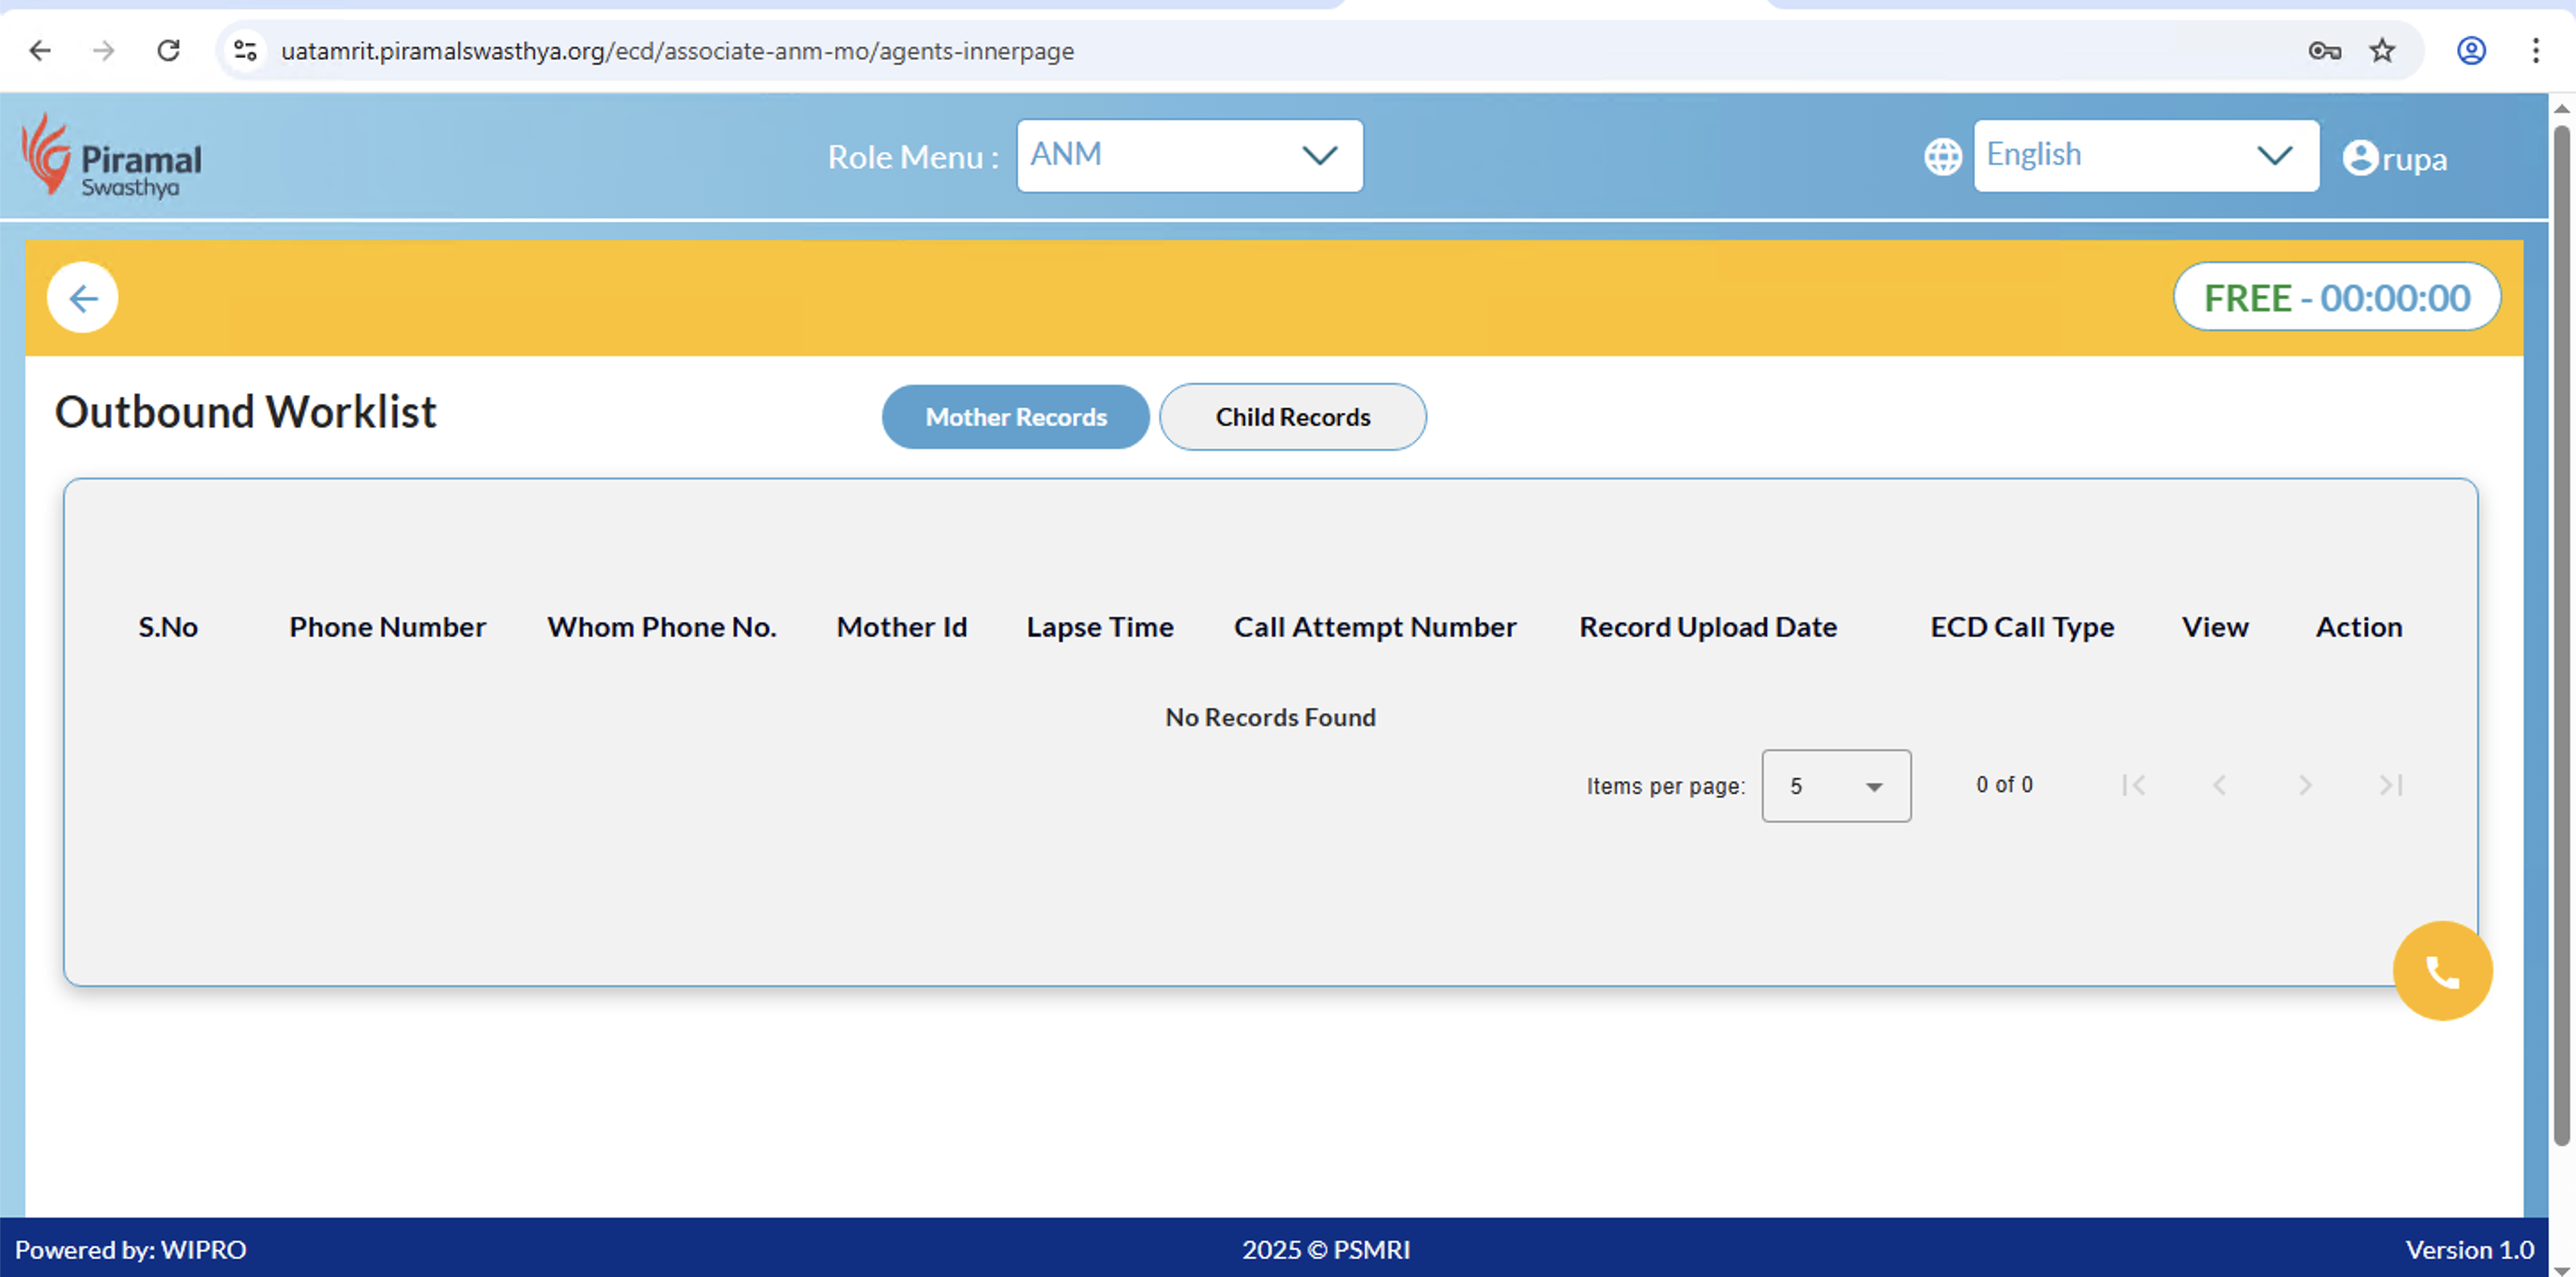Open the Chrome profile icon
This screenshot has height=1277, width=2576.
pos(2471,50)
